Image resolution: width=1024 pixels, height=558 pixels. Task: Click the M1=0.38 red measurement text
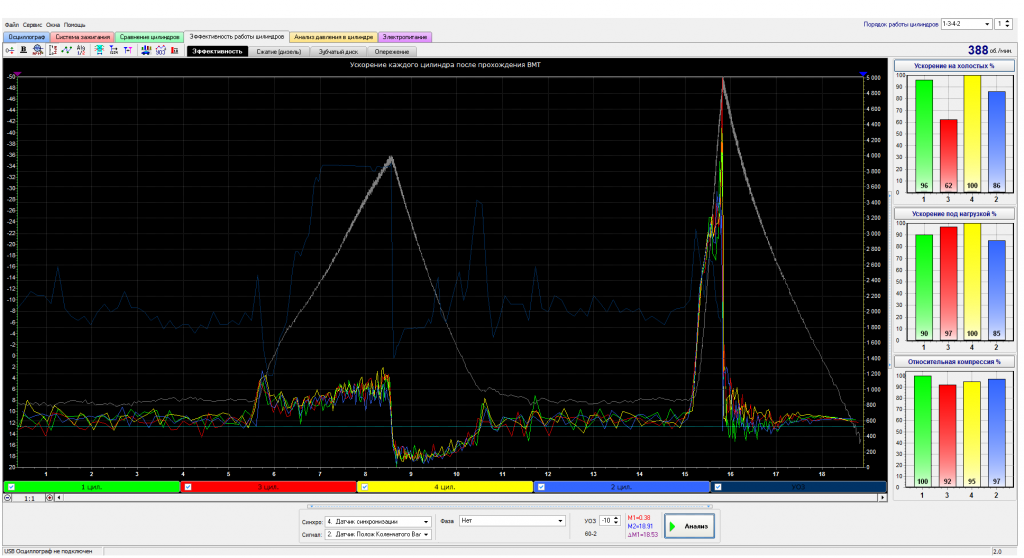point(639,517)
